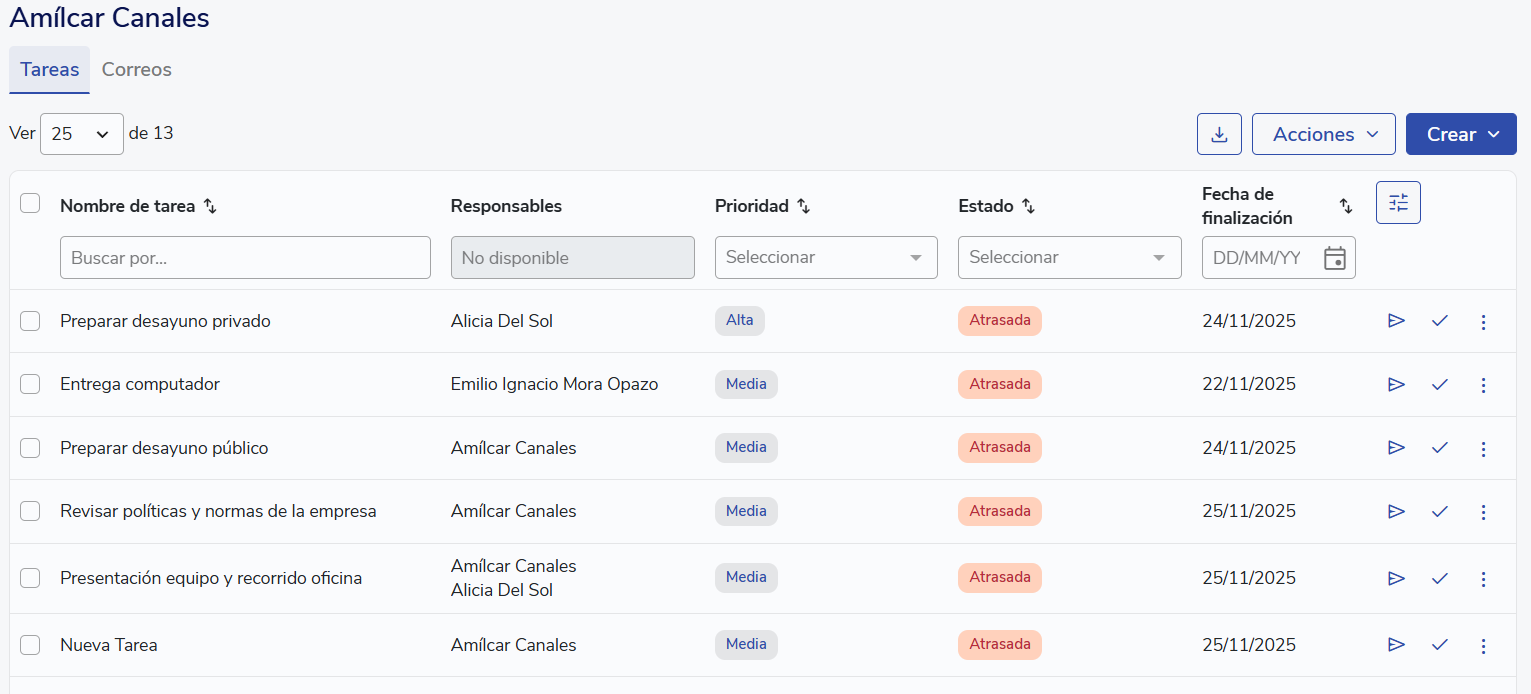Focus the Buscar por task name field
Viewport: 1531px width, 694px height.
pyautogui.click(x=245, y=257)
